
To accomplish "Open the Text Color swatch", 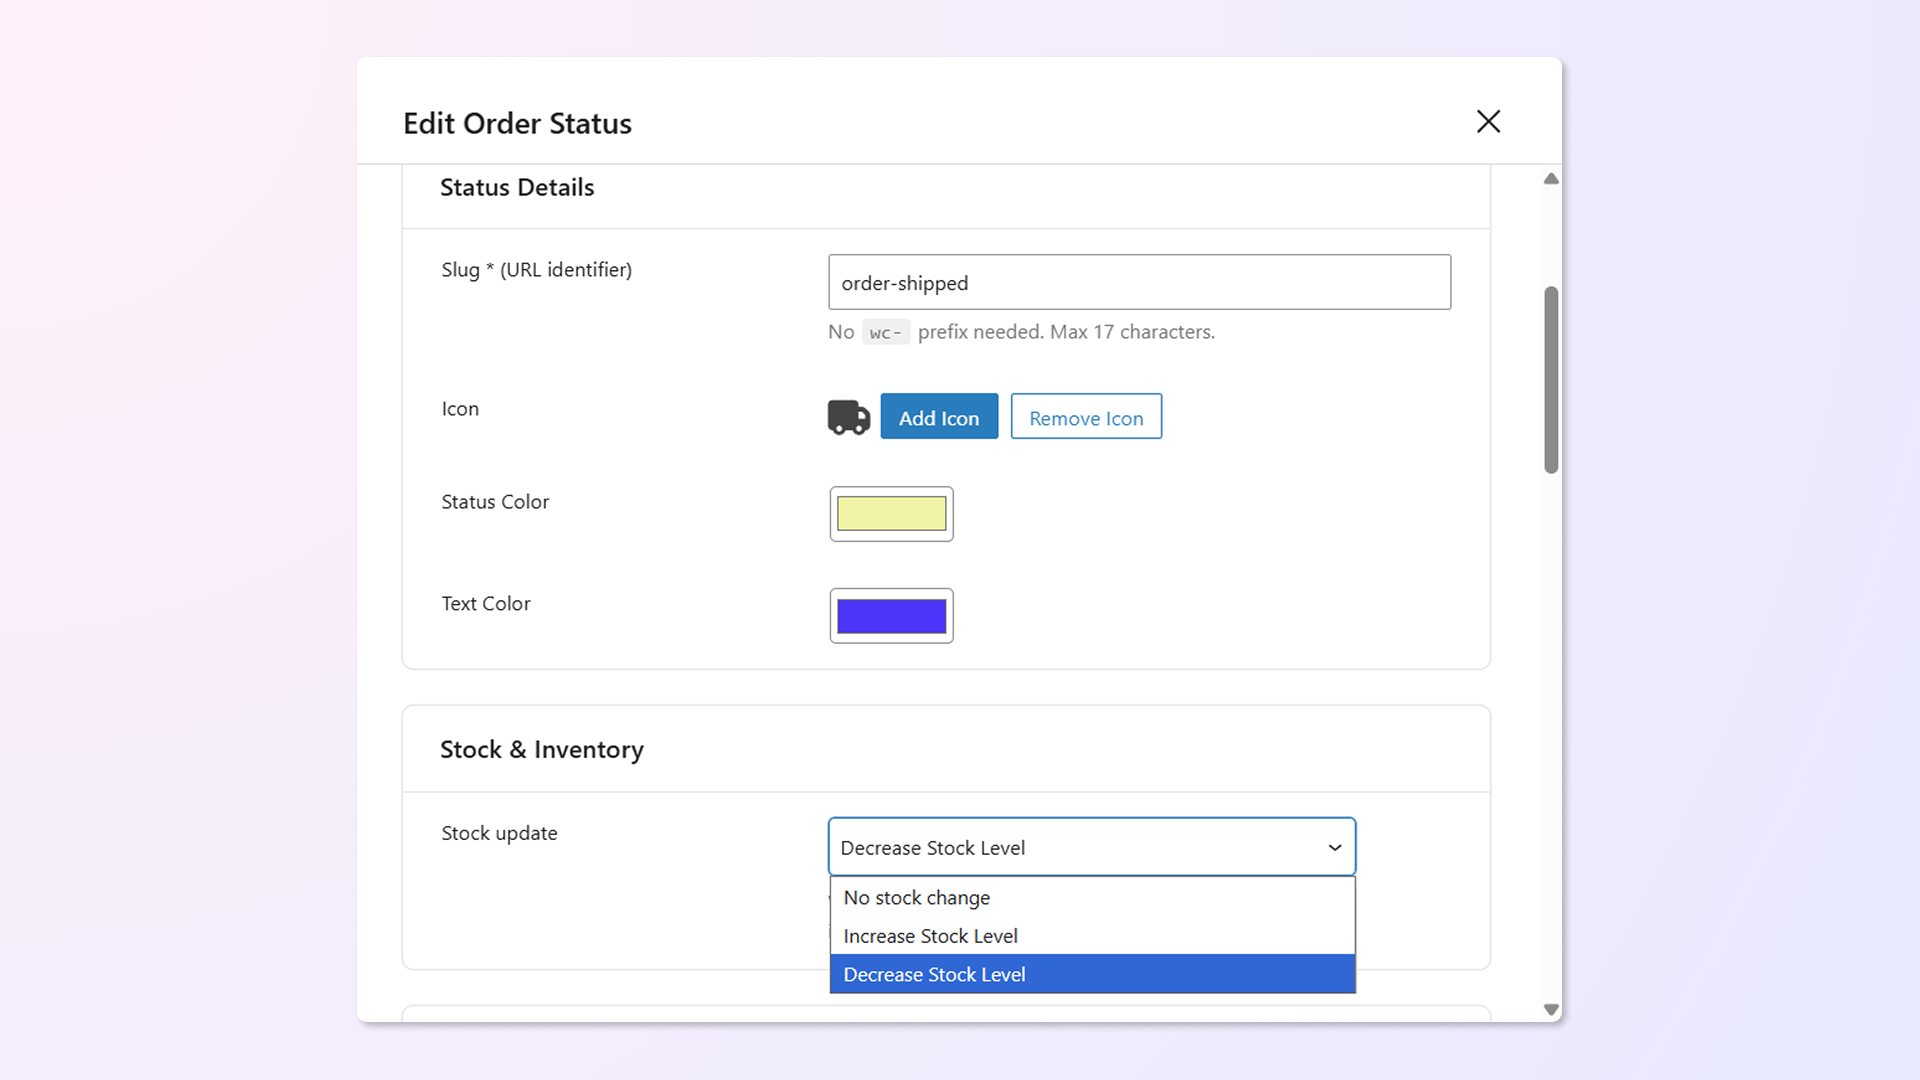I will 891,616.
